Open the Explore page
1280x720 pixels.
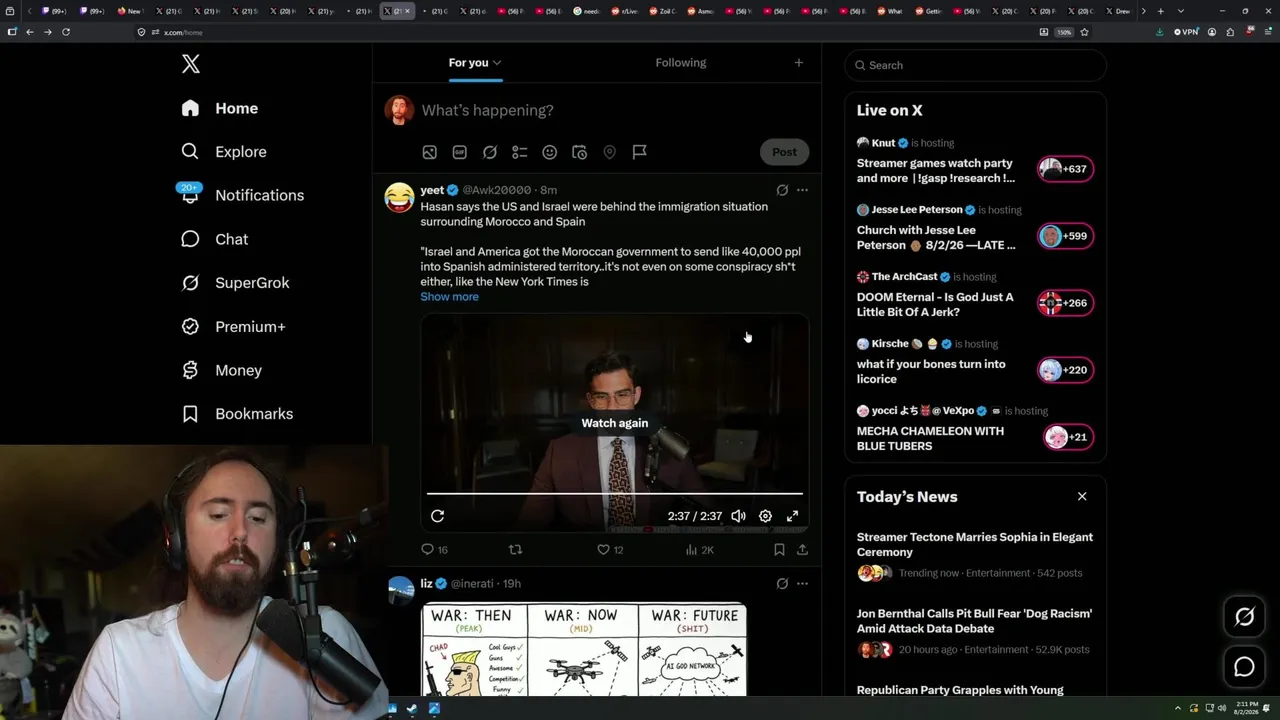[224, 152]
